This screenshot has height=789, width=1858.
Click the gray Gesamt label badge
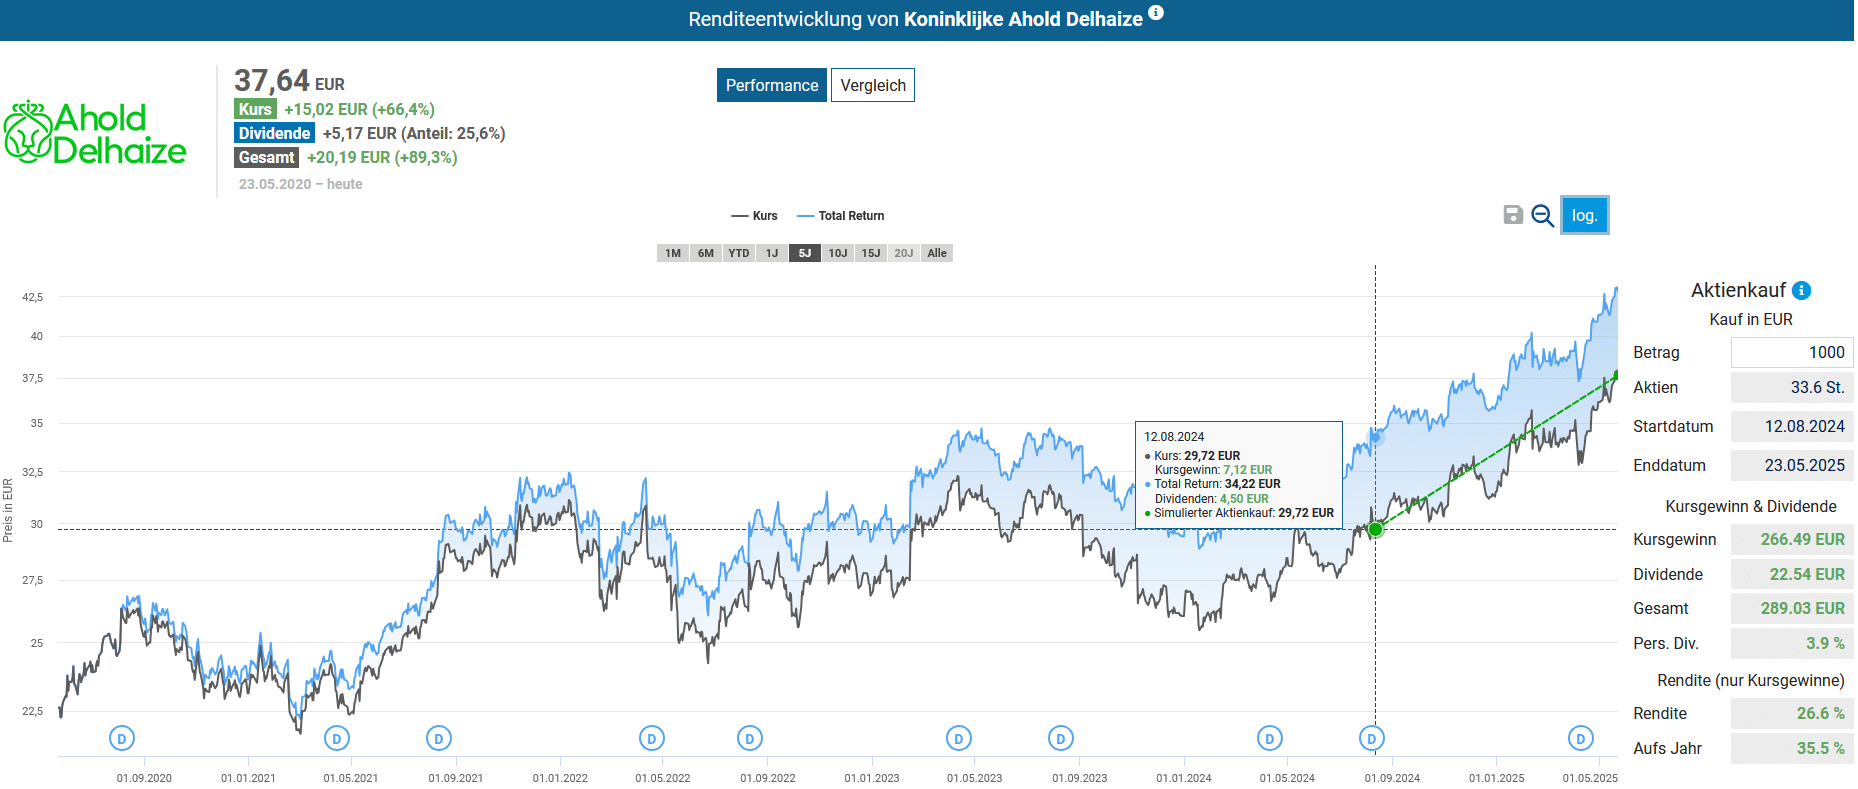tap(266, 157)
